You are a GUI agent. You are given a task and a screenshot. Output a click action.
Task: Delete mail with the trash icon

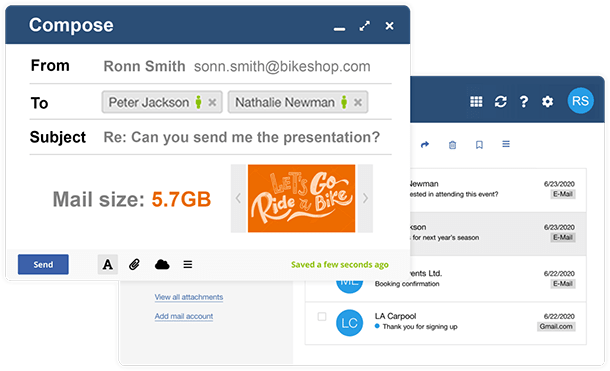[x=452, y=145]
